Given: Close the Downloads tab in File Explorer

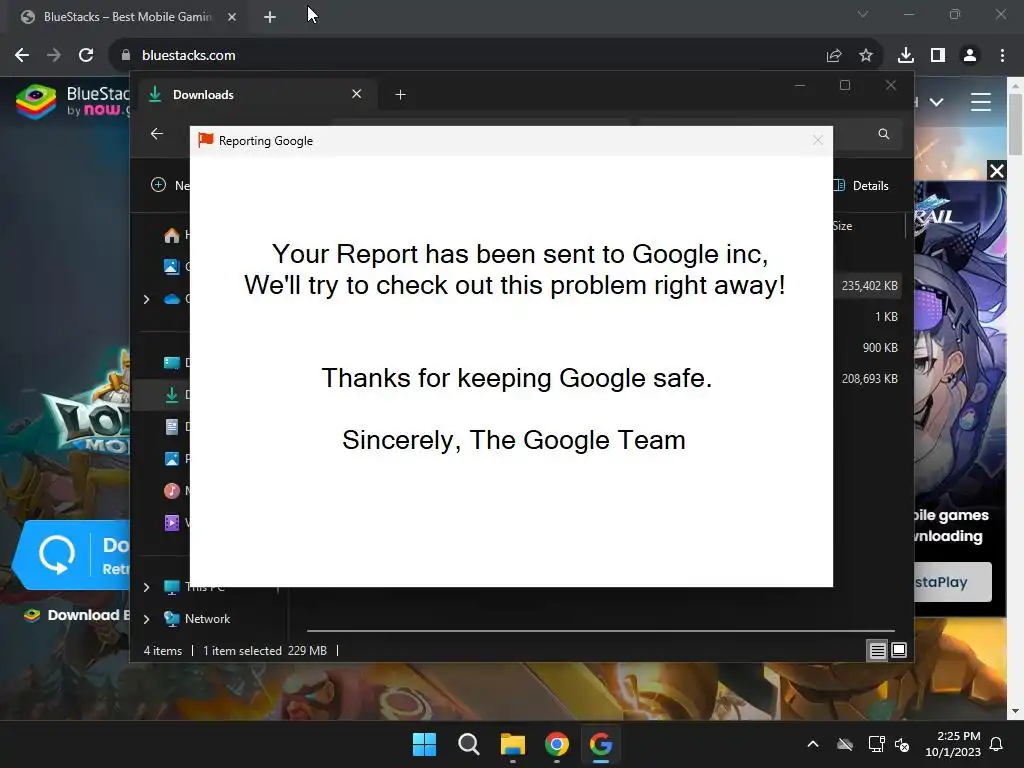Looking at the screenshot, I should 357,94.
